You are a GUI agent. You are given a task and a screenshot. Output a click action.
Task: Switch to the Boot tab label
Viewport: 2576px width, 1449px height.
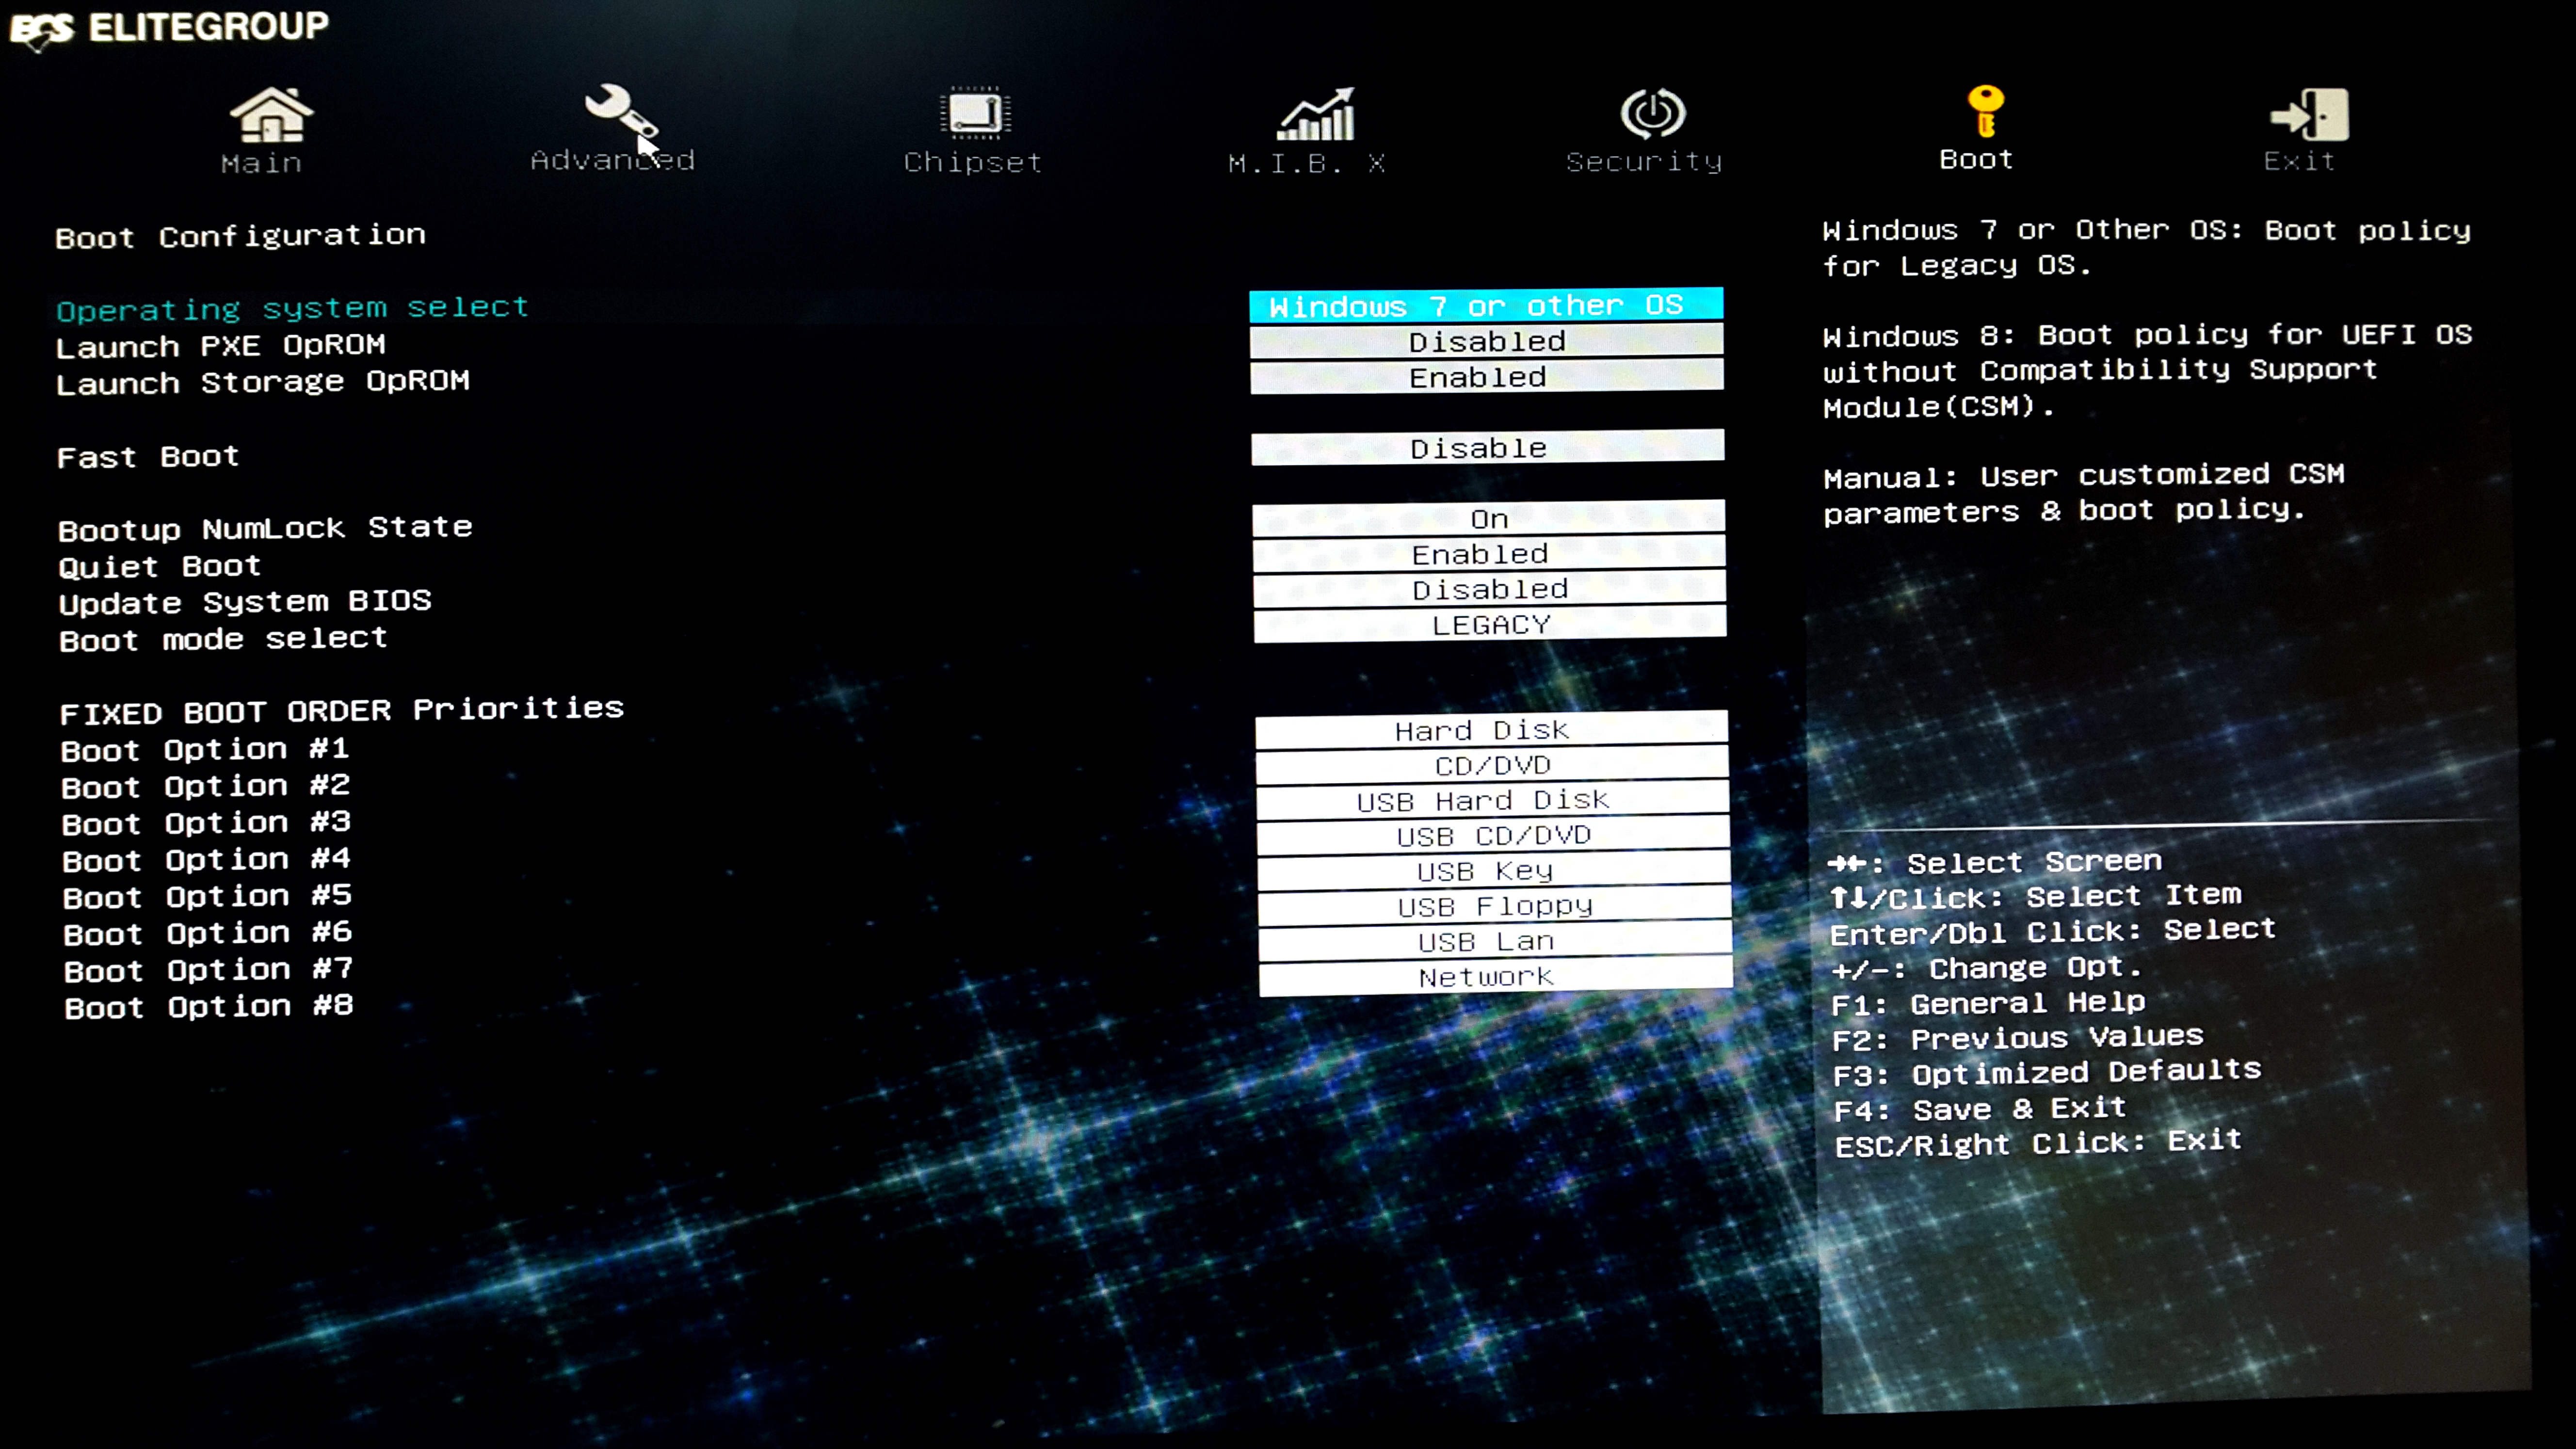(1976, 159)
